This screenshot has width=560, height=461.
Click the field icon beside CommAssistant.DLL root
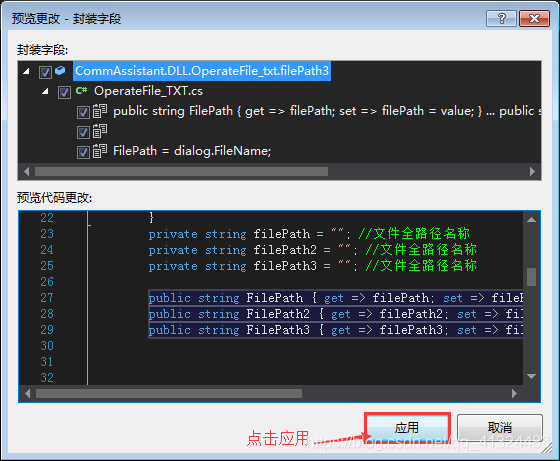[x=60, y=70]
